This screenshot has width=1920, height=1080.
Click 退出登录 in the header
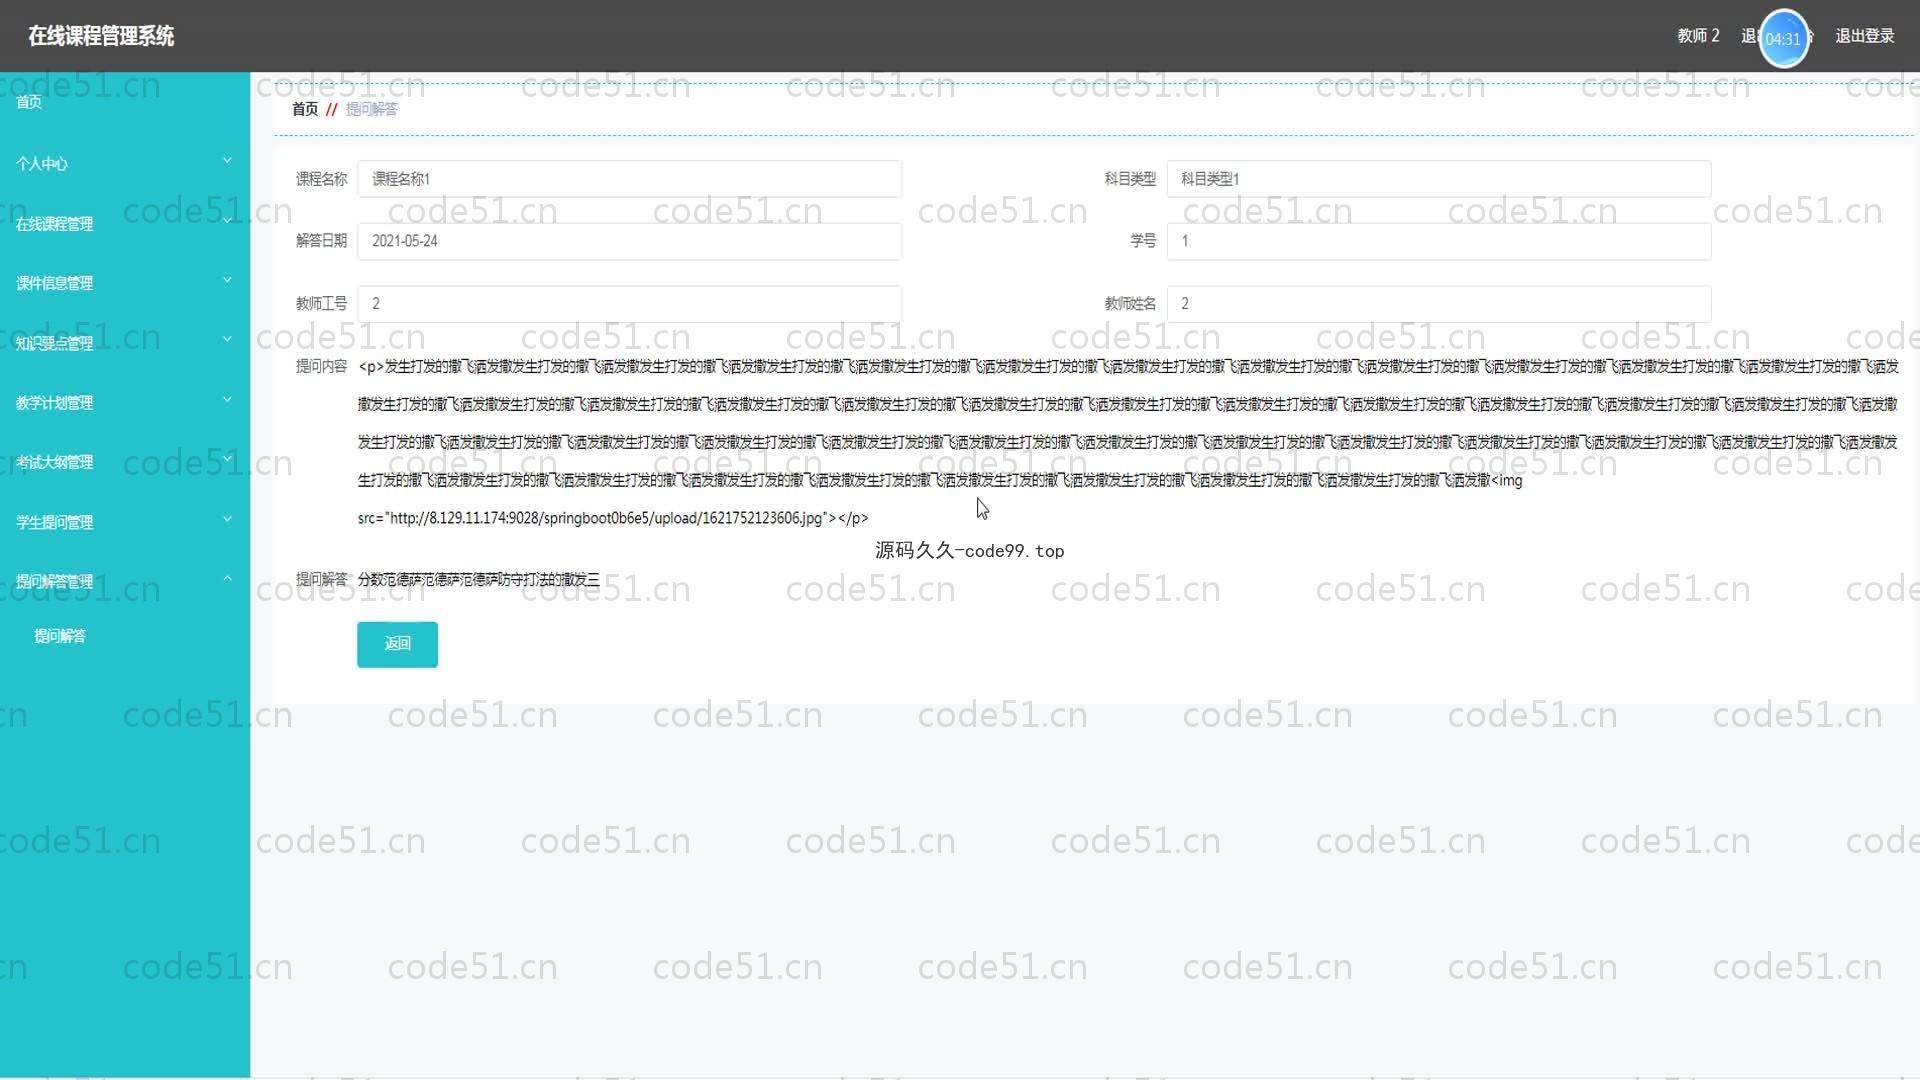coord(1864,36)
